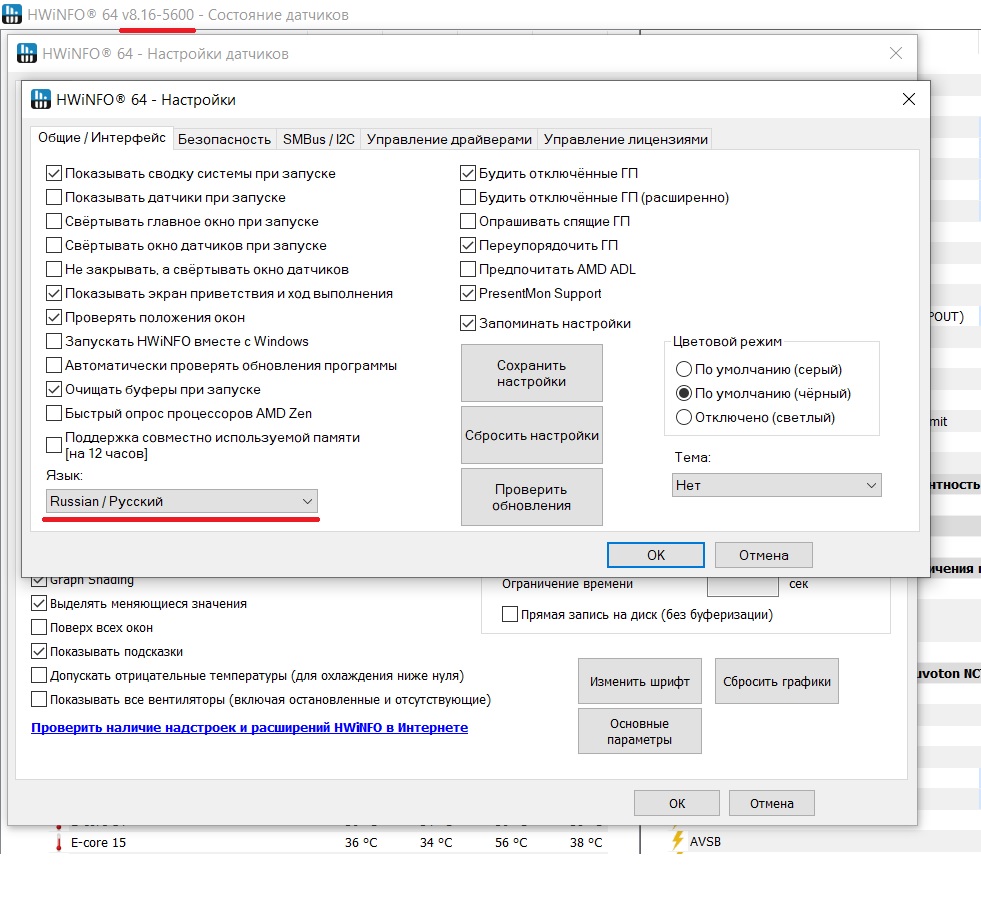The width and height of the screenshot is (981, 900).
Task: Select По умолчанию (серый) color mode
Action: 683,369
